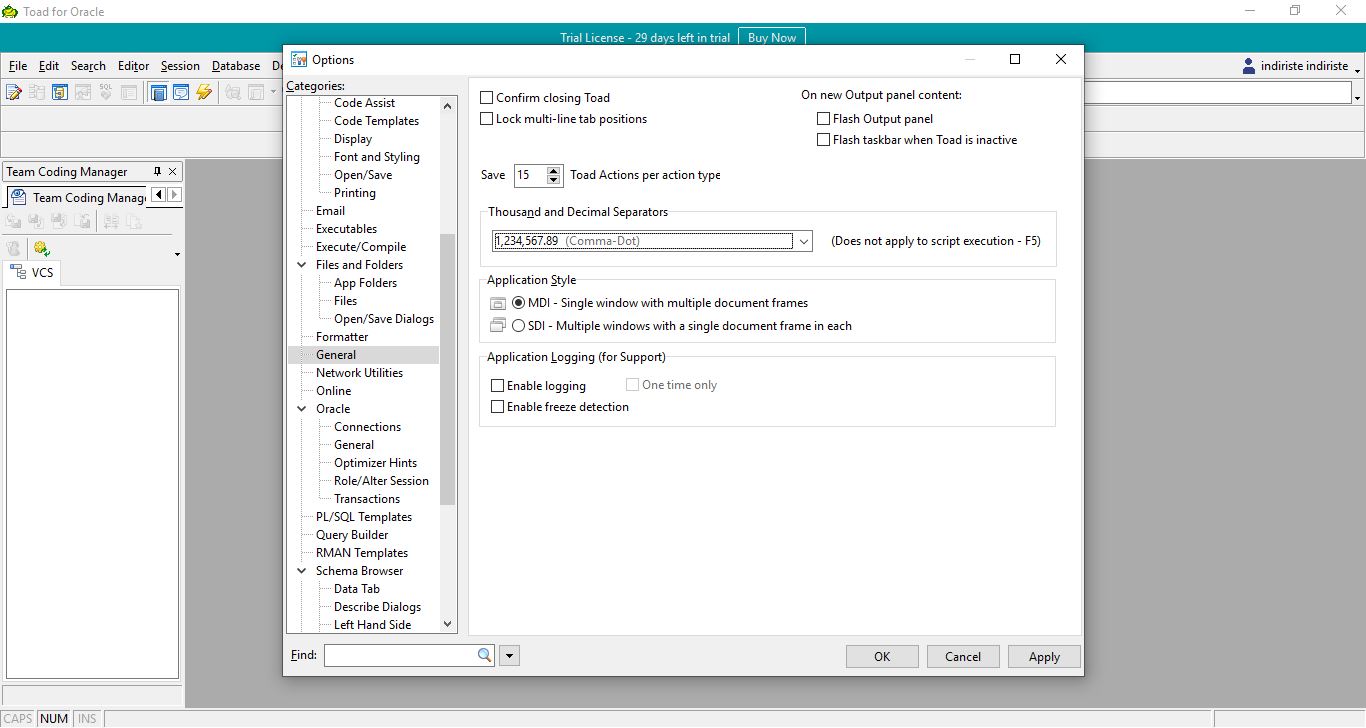
Task: Click in the Find input field
Action: [401, 655]
